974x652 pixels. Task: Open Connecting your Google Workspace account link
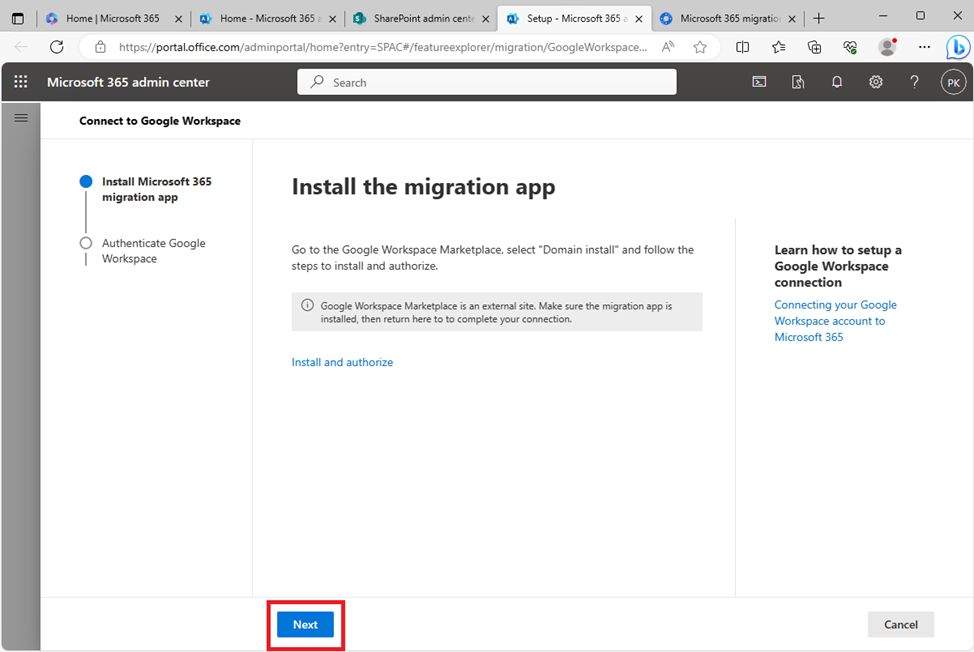[835, 321]
